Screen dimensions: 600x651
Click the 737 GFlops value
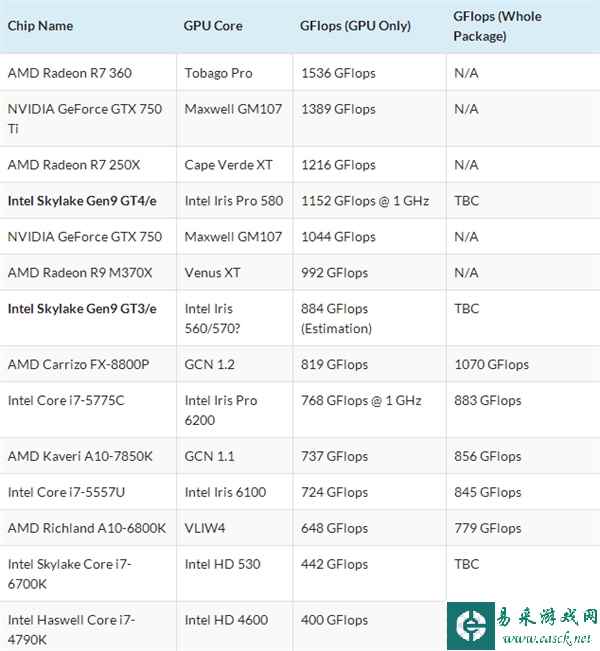(x=335, y=456)
